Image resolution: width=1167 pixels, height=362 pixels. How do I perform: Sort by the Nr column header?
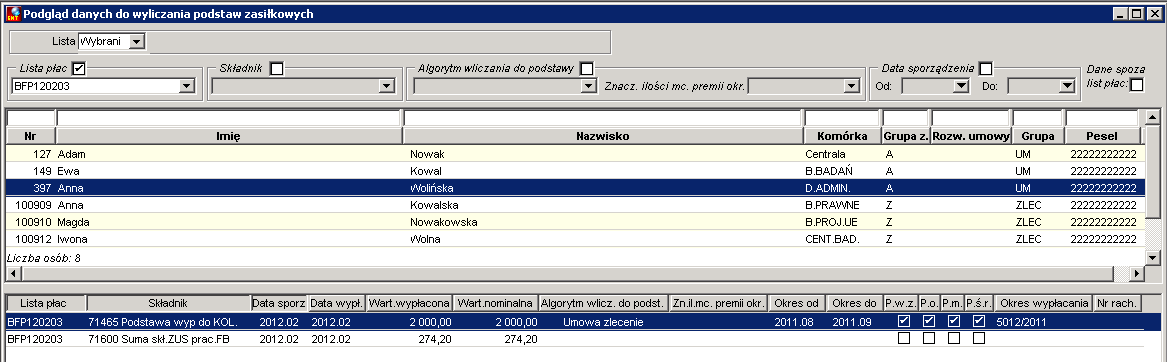coord(31,136)
